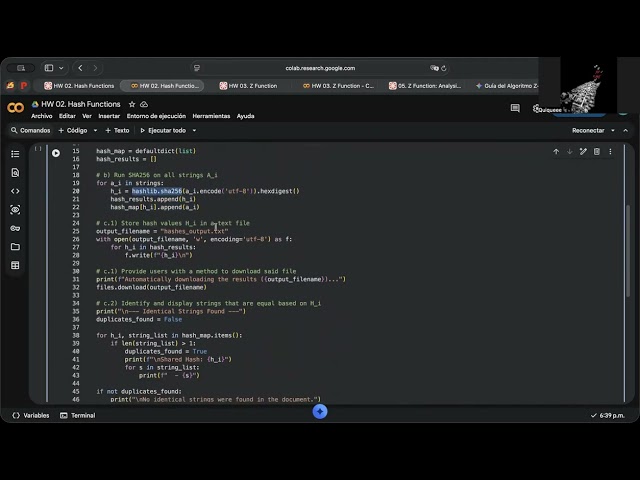Click the vertical scrollbar of the notebook
640x480 pixels.
click(628, 250)
